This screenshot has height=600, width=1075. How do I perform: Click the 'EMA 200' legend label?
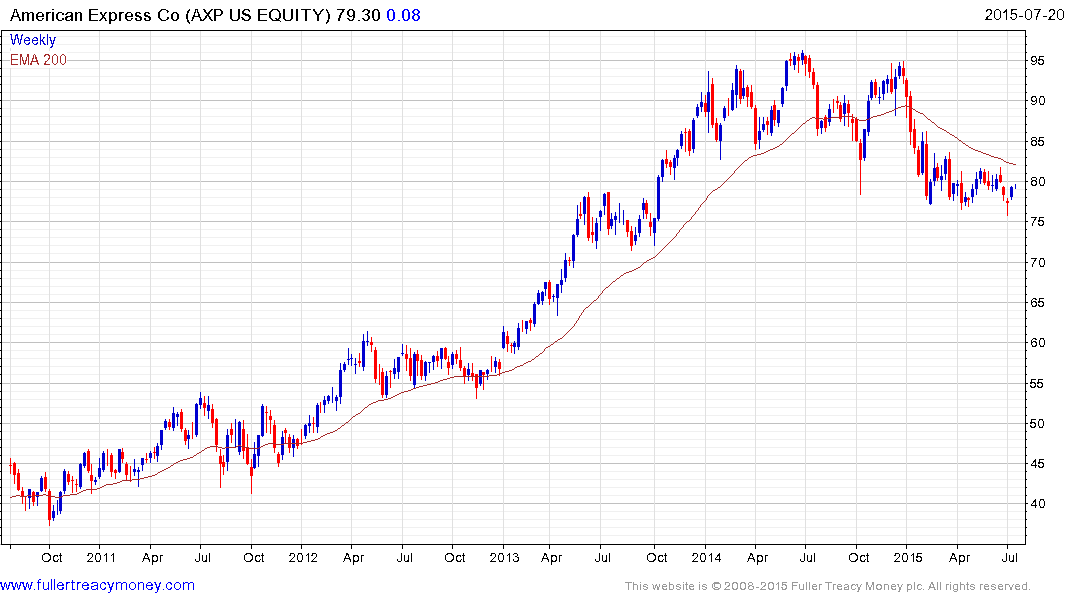point(38,60)
